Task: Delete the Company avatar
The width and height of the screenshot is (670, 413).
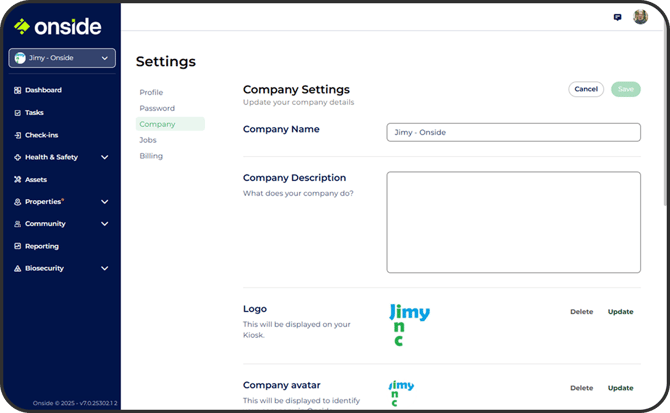Action: coord(582,388)
